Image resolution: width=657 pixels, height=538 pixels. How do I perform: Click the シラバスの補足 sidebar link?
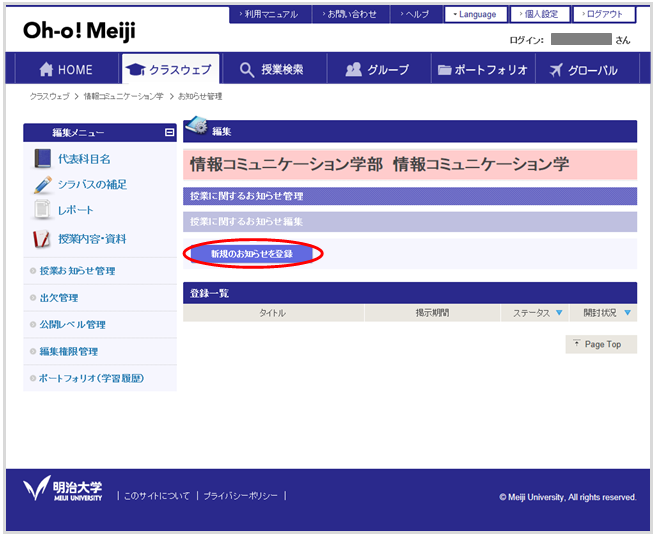[x=92, y=185]
